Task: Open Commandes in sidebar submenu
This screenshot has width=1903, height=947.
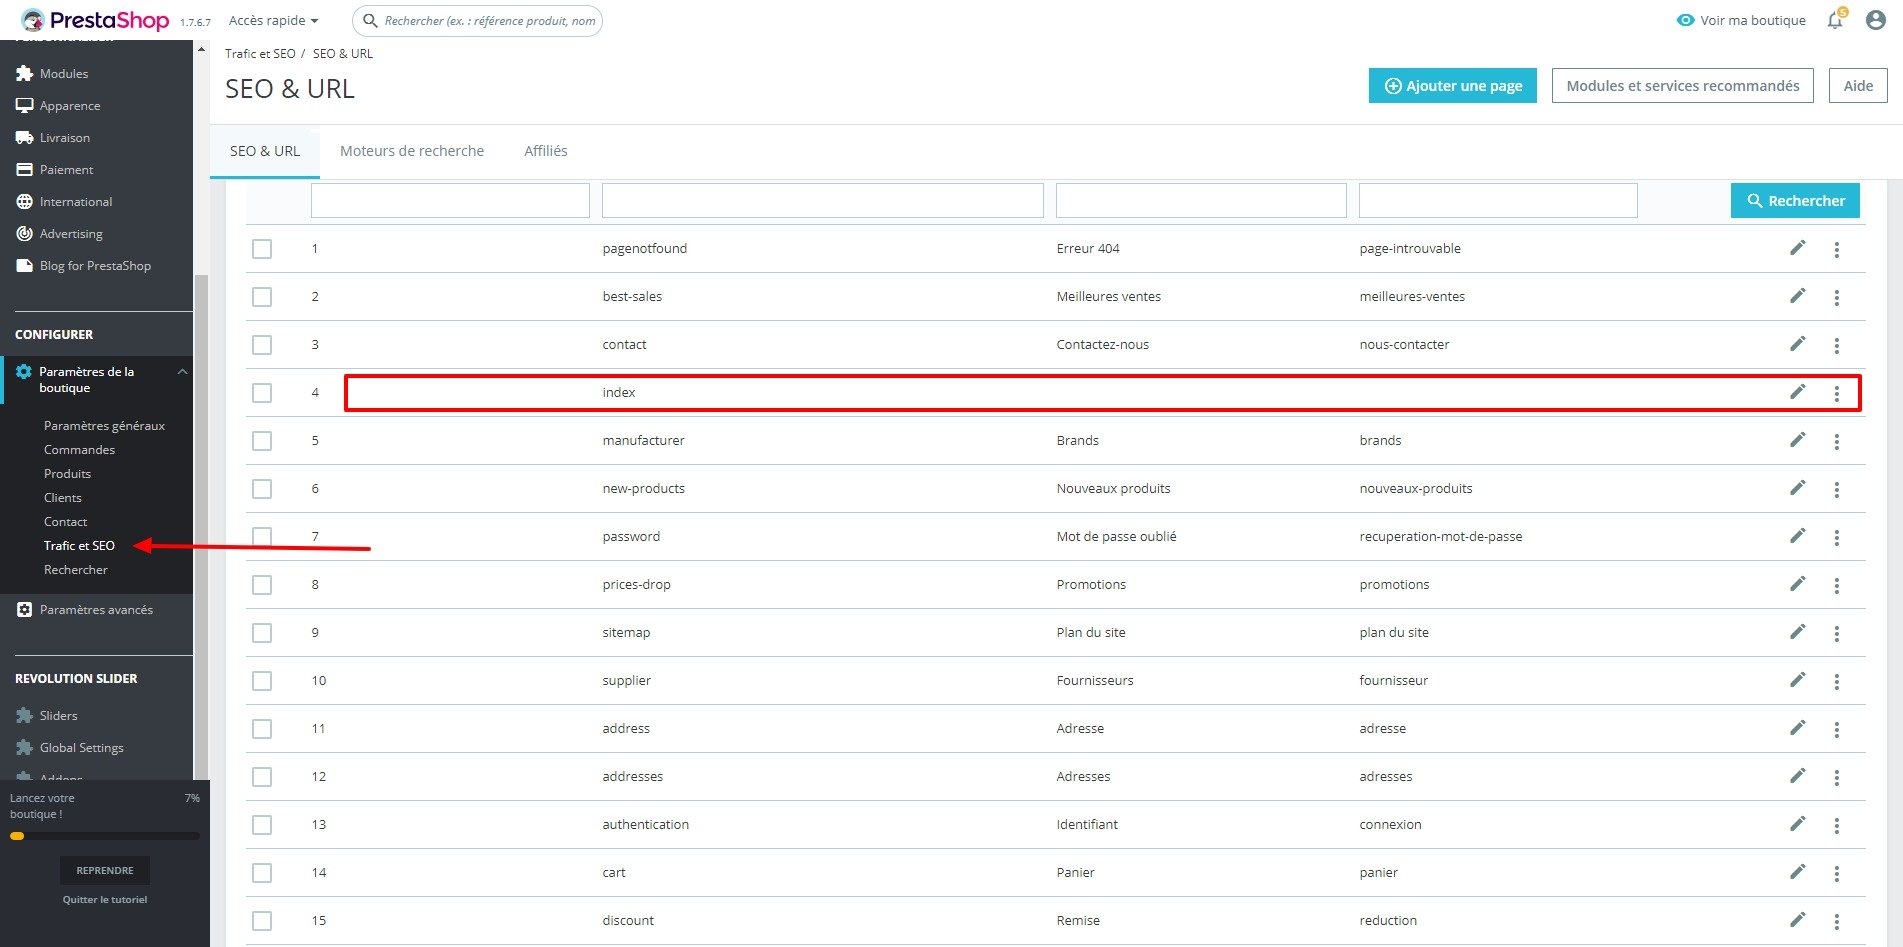Action: [x=79, y=449]
